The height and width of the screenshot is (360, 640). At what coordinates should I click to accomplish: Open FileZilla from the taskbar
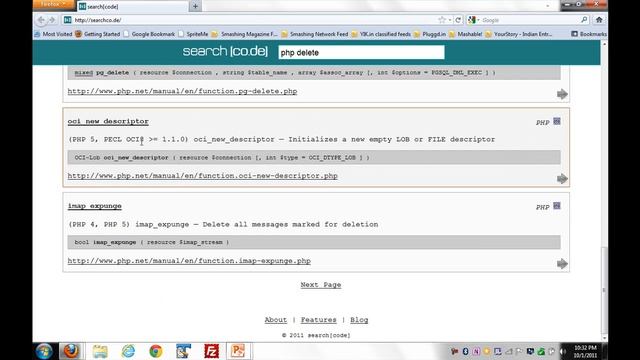click(211, 351)
